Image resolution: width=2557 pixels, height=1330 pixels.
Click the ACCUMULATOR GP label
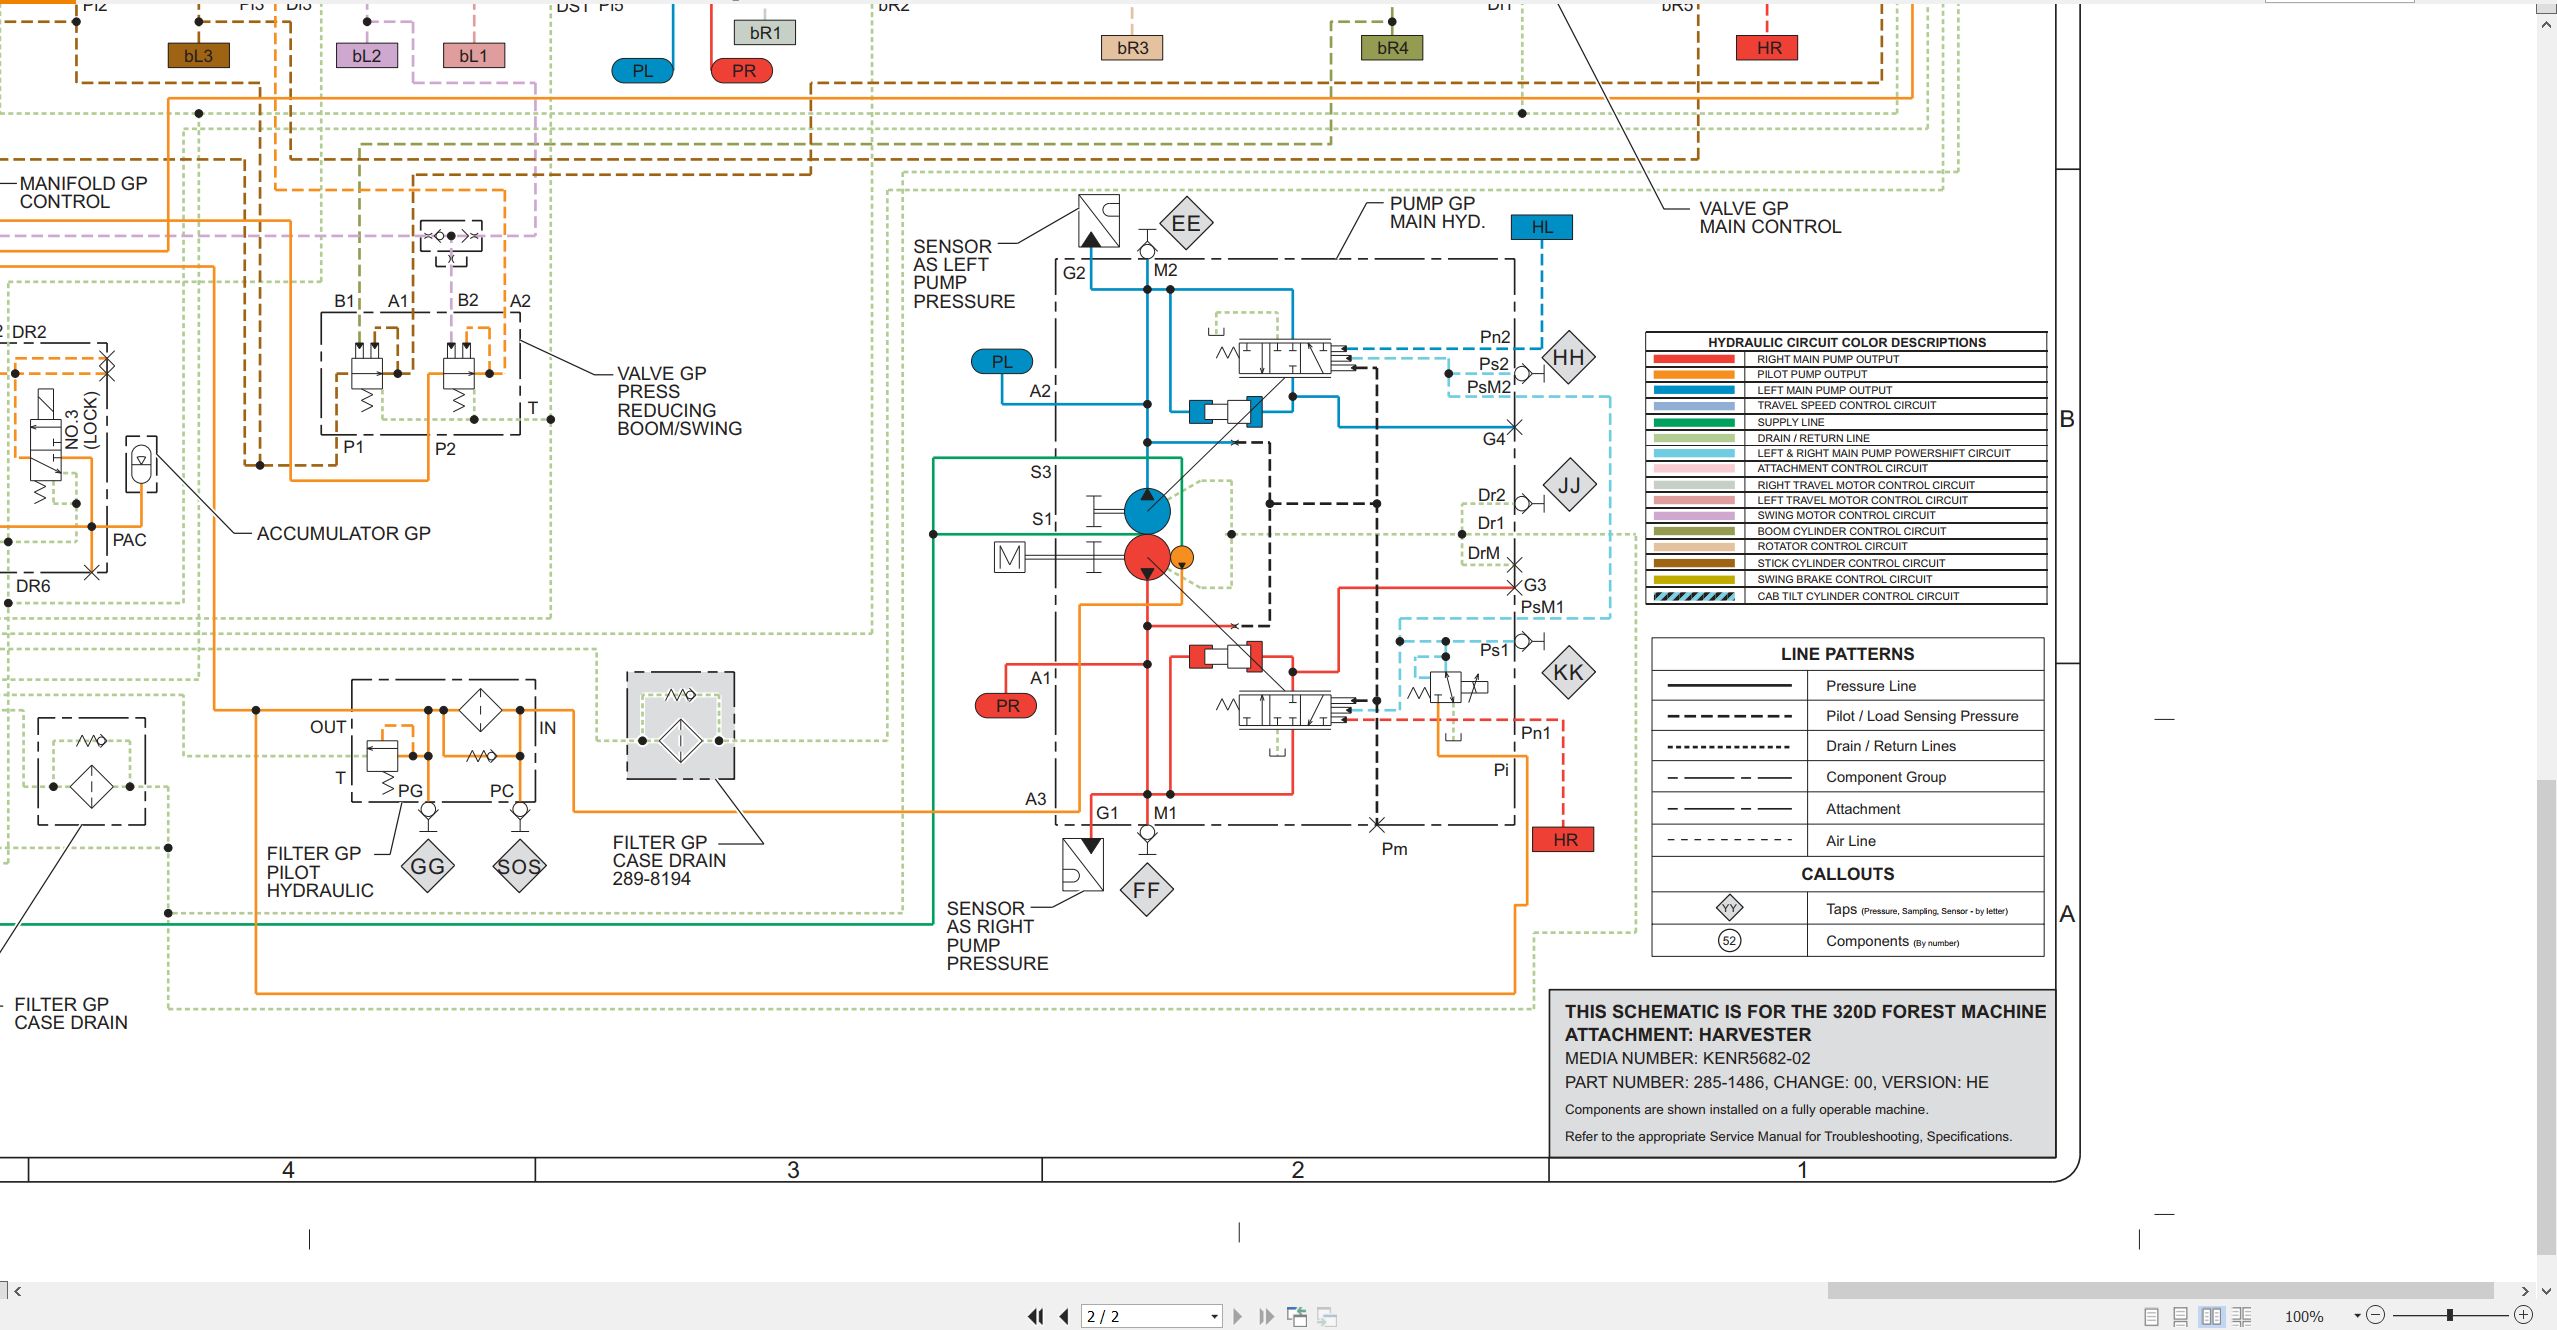click(x=344, y=534)
